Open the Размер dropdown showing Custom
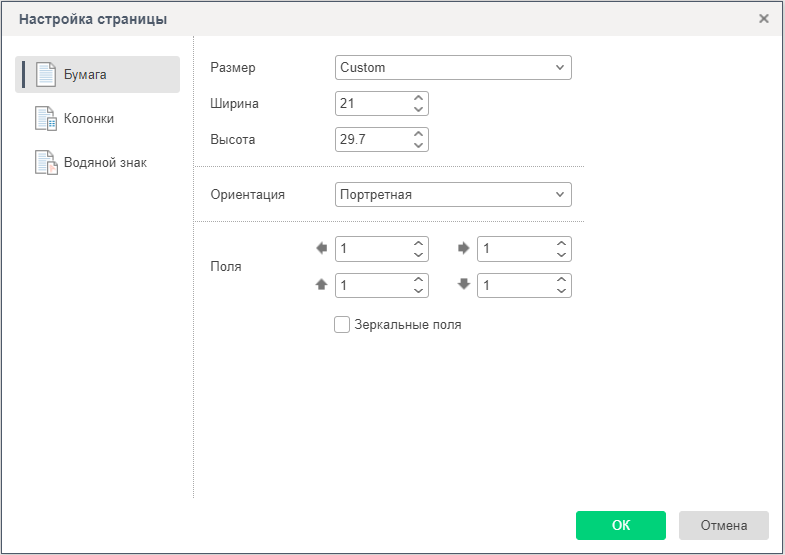The height and width of the screenshot is (555, 785). [x=453, y=68]
